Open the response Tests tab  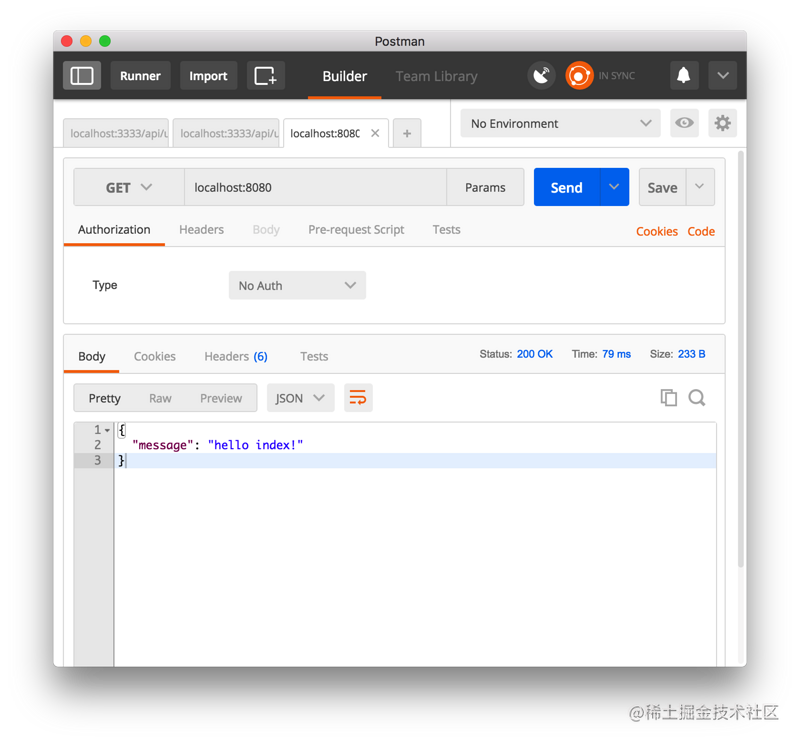314,356
